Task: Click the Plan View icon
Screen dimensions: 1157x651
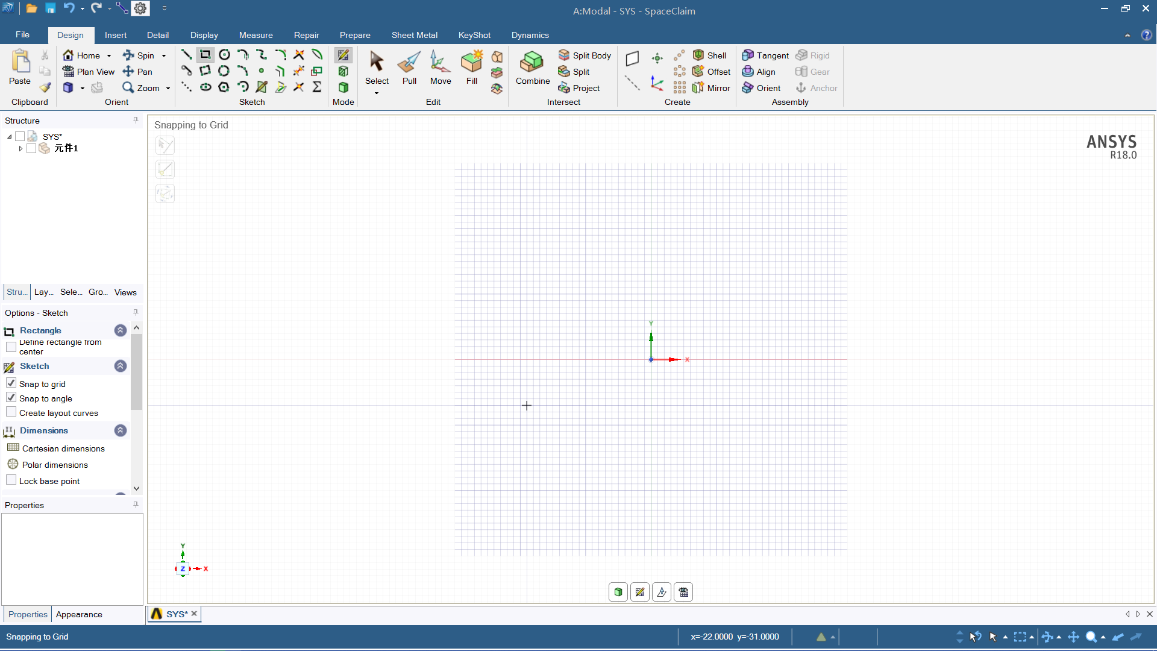Action: point(88,72)
